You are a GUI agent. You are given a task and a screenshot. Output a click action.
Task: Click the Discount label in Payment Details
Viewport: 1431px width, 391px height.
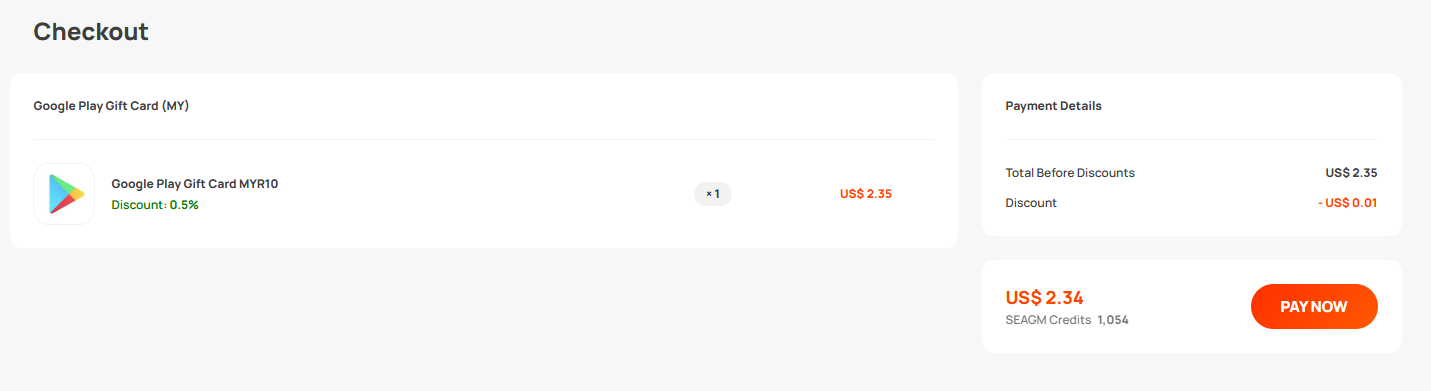[x=1031, y=203]
